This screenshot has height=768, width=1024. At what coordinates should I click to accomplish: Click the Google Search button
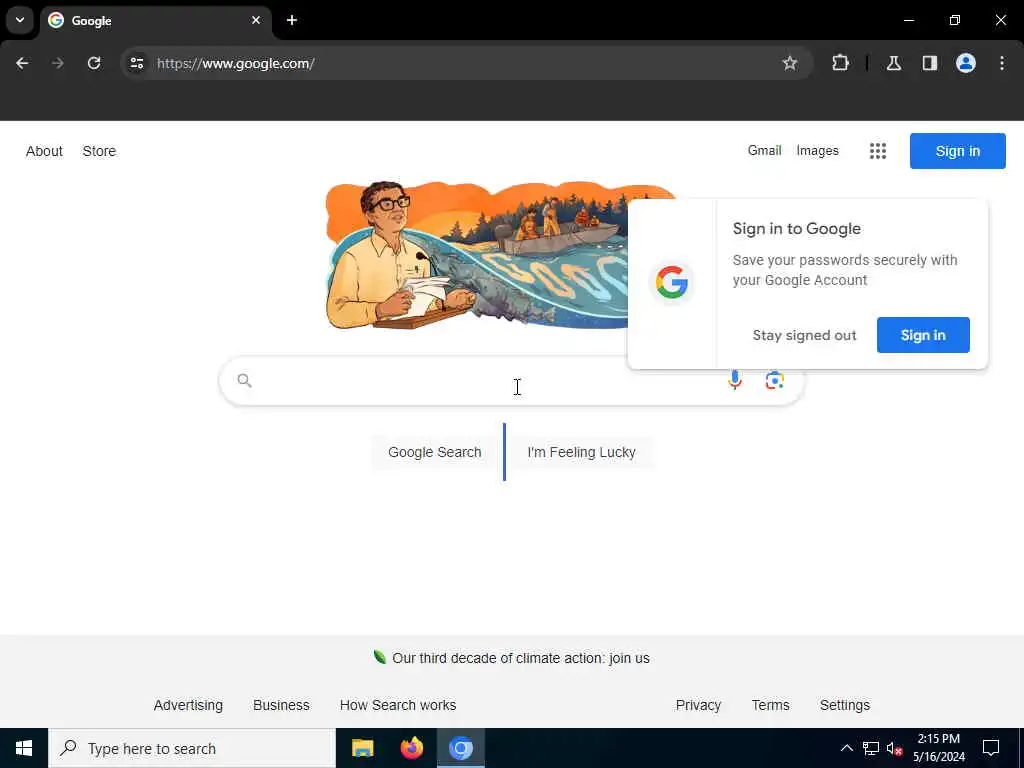point(434,452)
